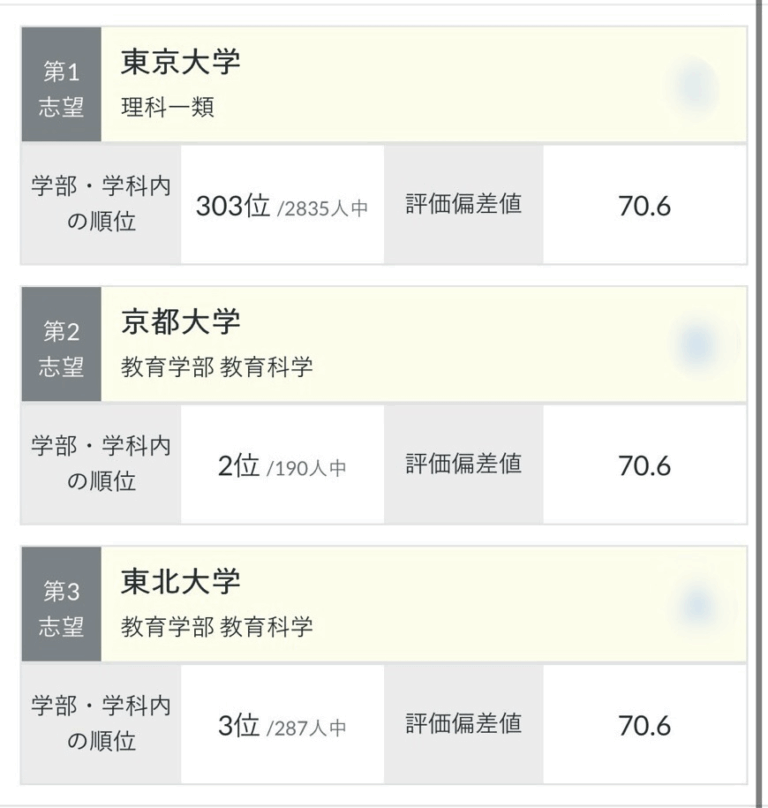Image resolution: width=768 pixels, height=808 pixels.
Task: Select the 第1志望 badge
Action: tap(61, 86)
